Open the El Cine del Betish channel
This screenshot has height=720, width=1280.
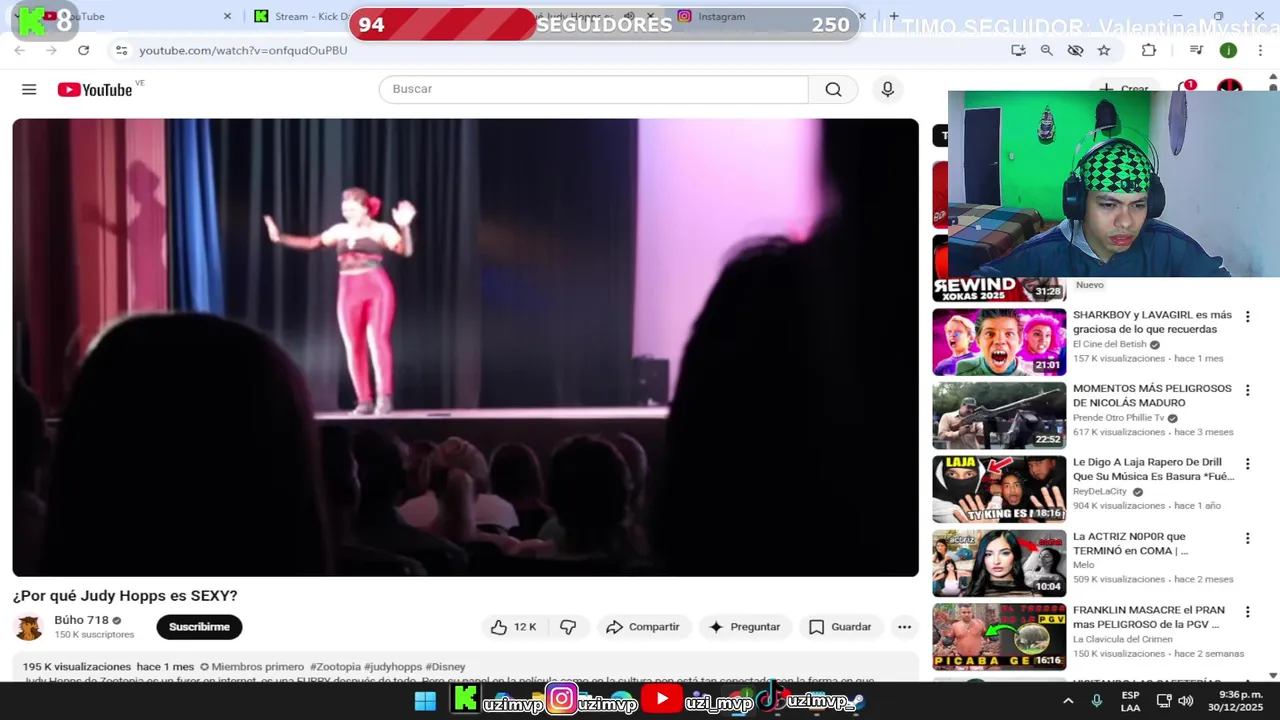1110,344
